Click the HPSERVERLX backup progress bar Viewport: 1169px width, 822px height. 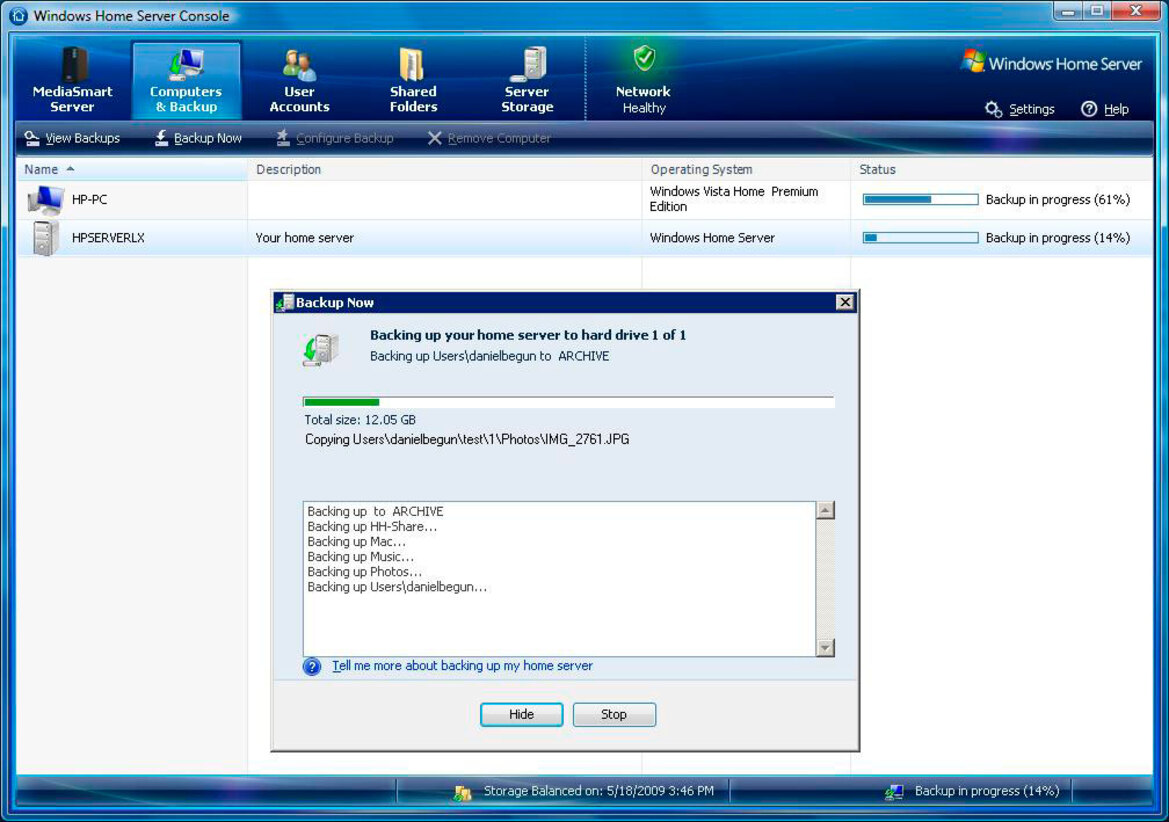921,238
